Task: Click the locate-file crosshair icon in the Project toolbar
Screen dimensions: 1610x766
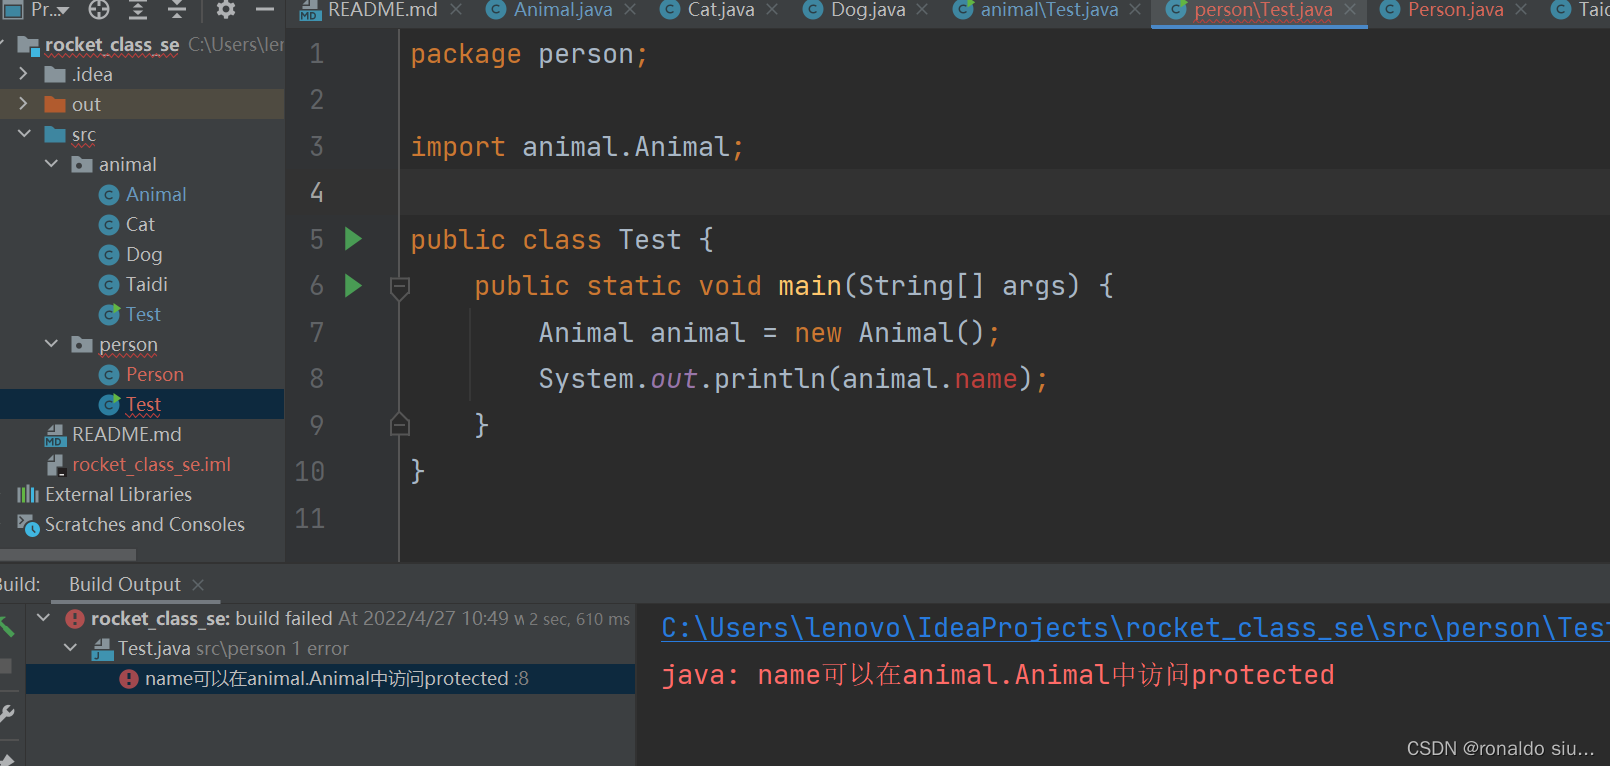Action: tap(99, 10)
